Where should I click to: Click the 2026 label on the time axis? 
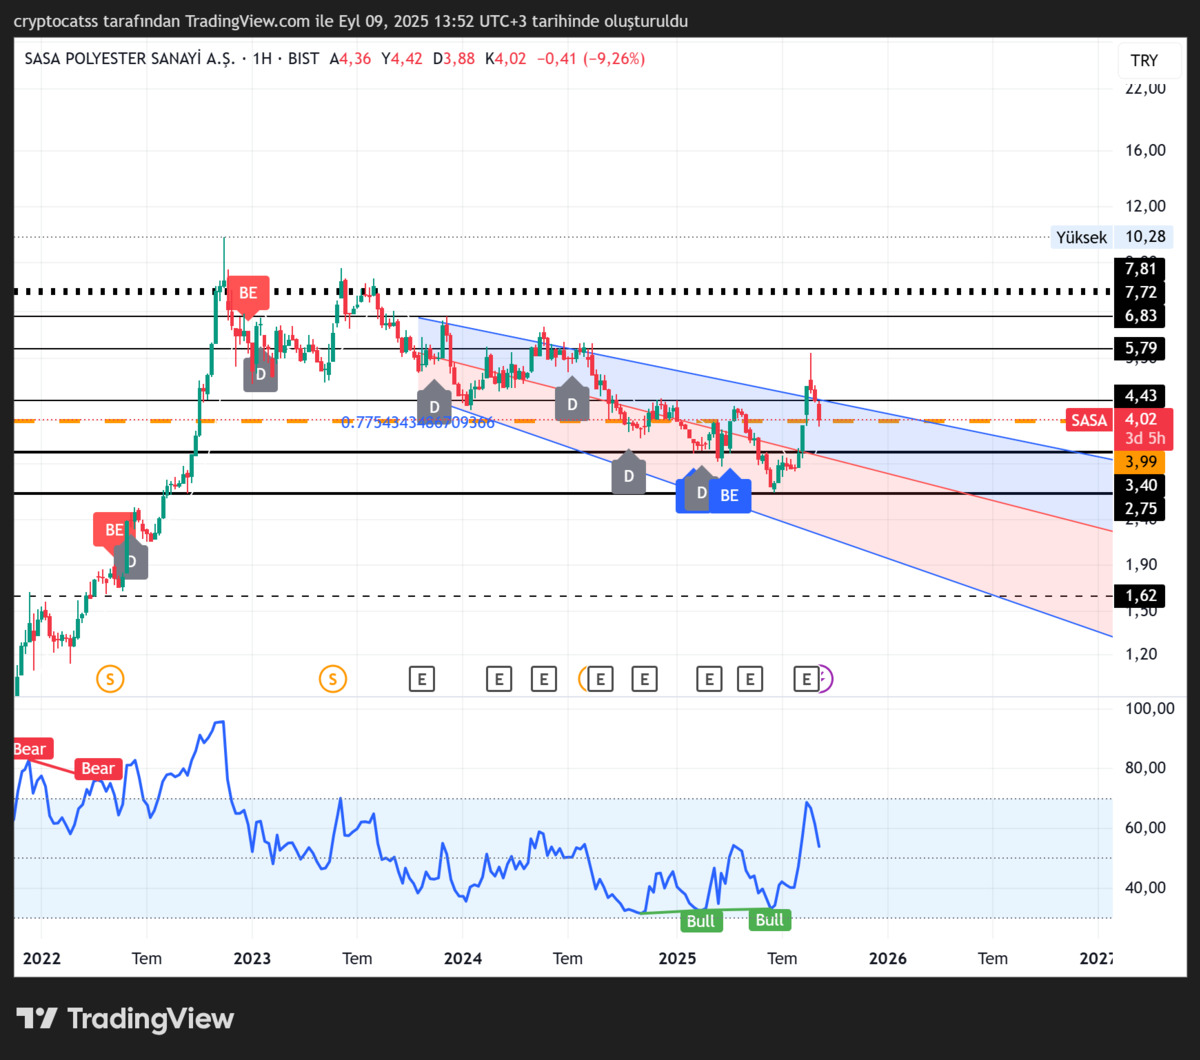tap(888, 958)
